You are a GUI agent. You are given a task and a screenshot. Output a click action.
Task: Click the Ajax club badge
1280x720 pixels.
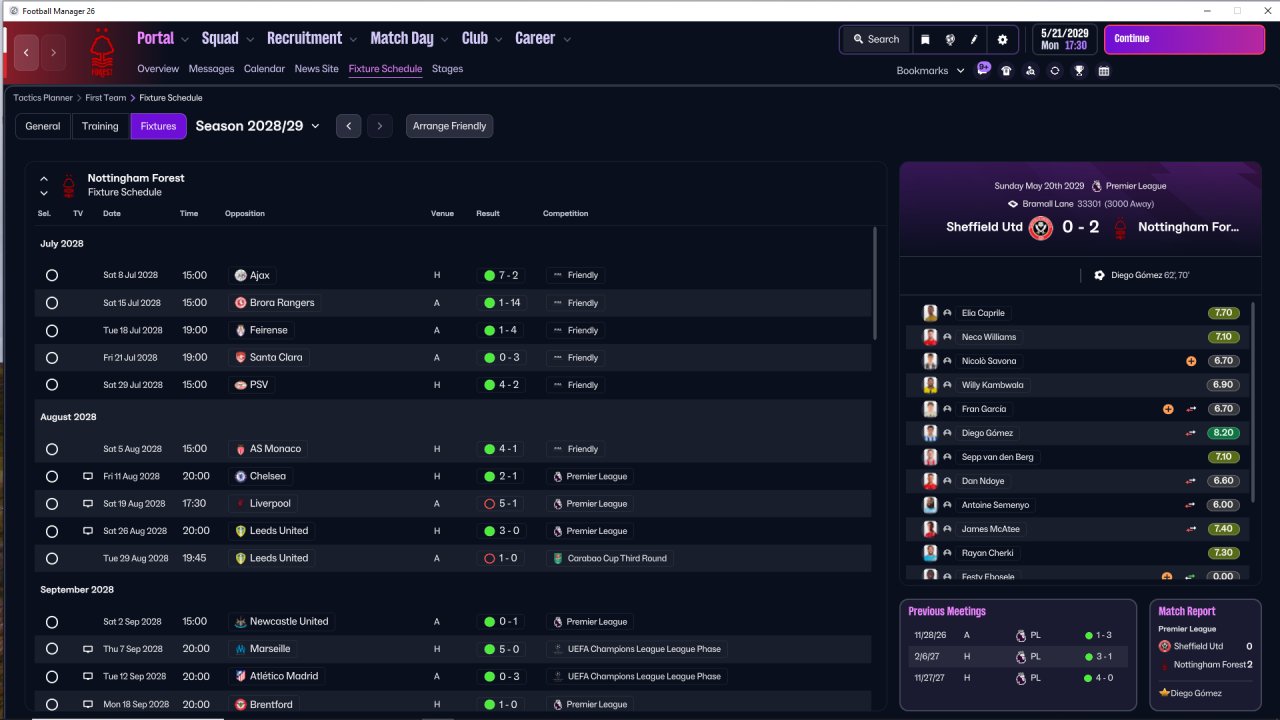(240, 275)
